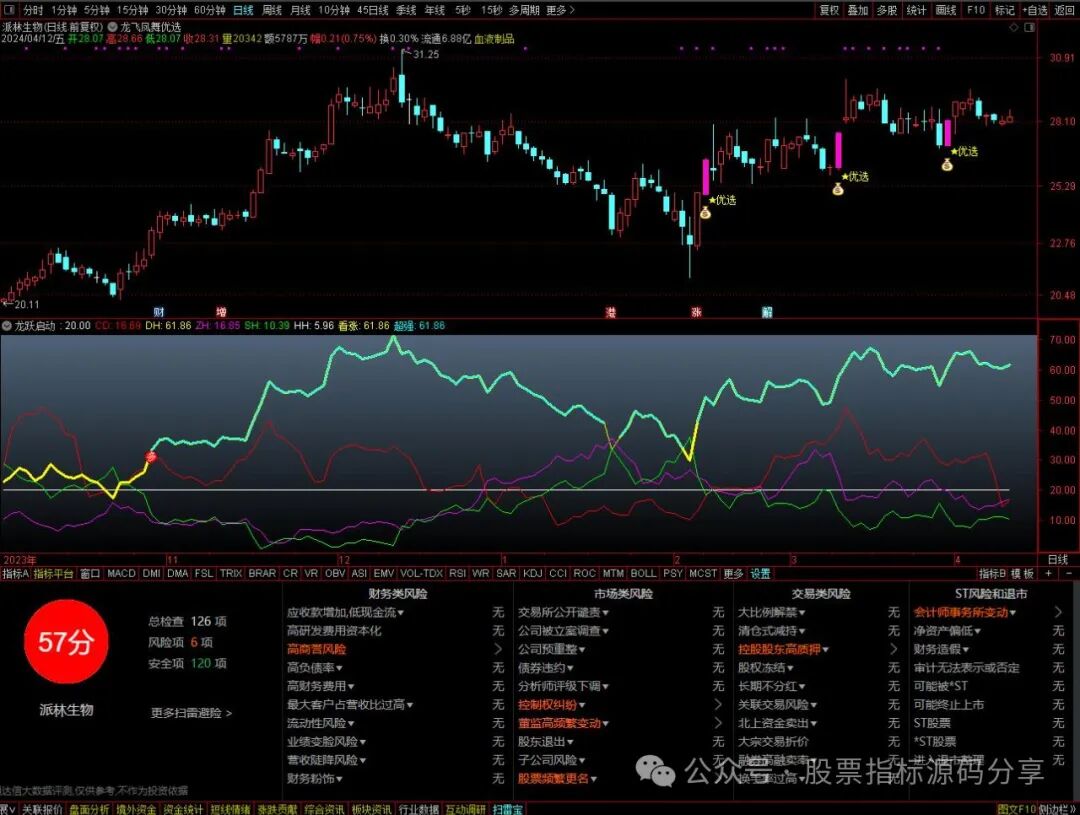Switch to 分时 chart period
The width and height of the screenshot is (1080, 815).
point(33,10)
